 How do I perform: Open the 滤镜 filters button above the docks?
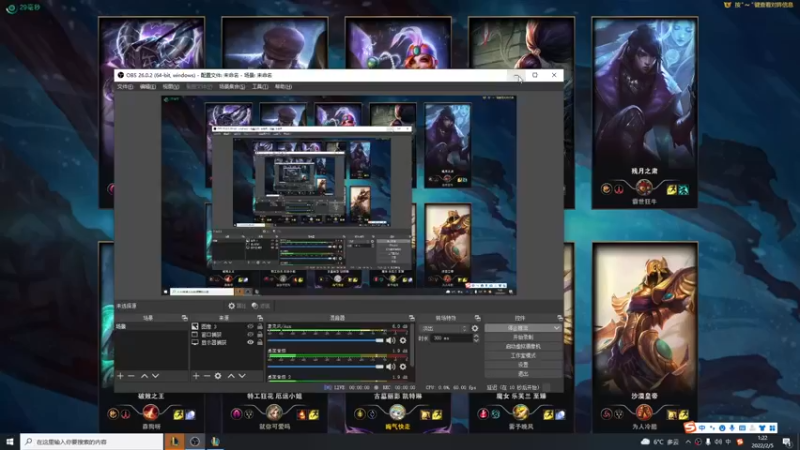pos(261,306)
